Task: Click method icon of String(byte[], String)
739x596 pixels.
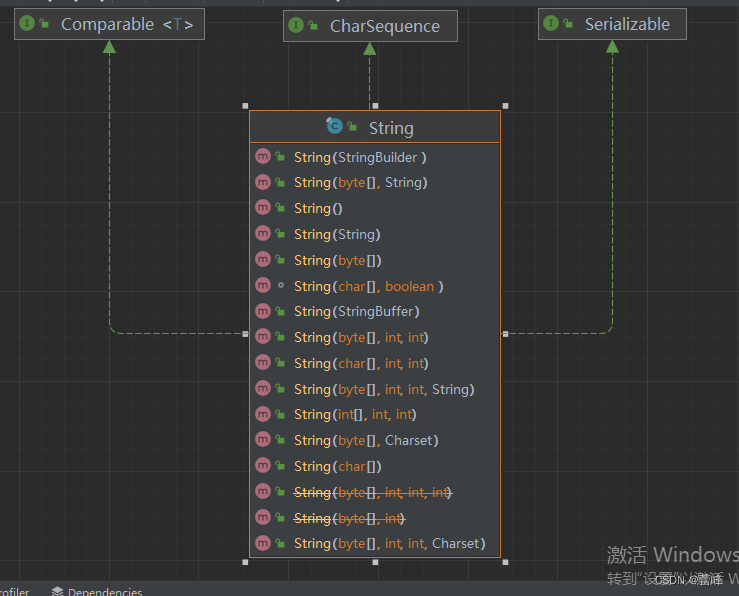Action: coord(263,181)
